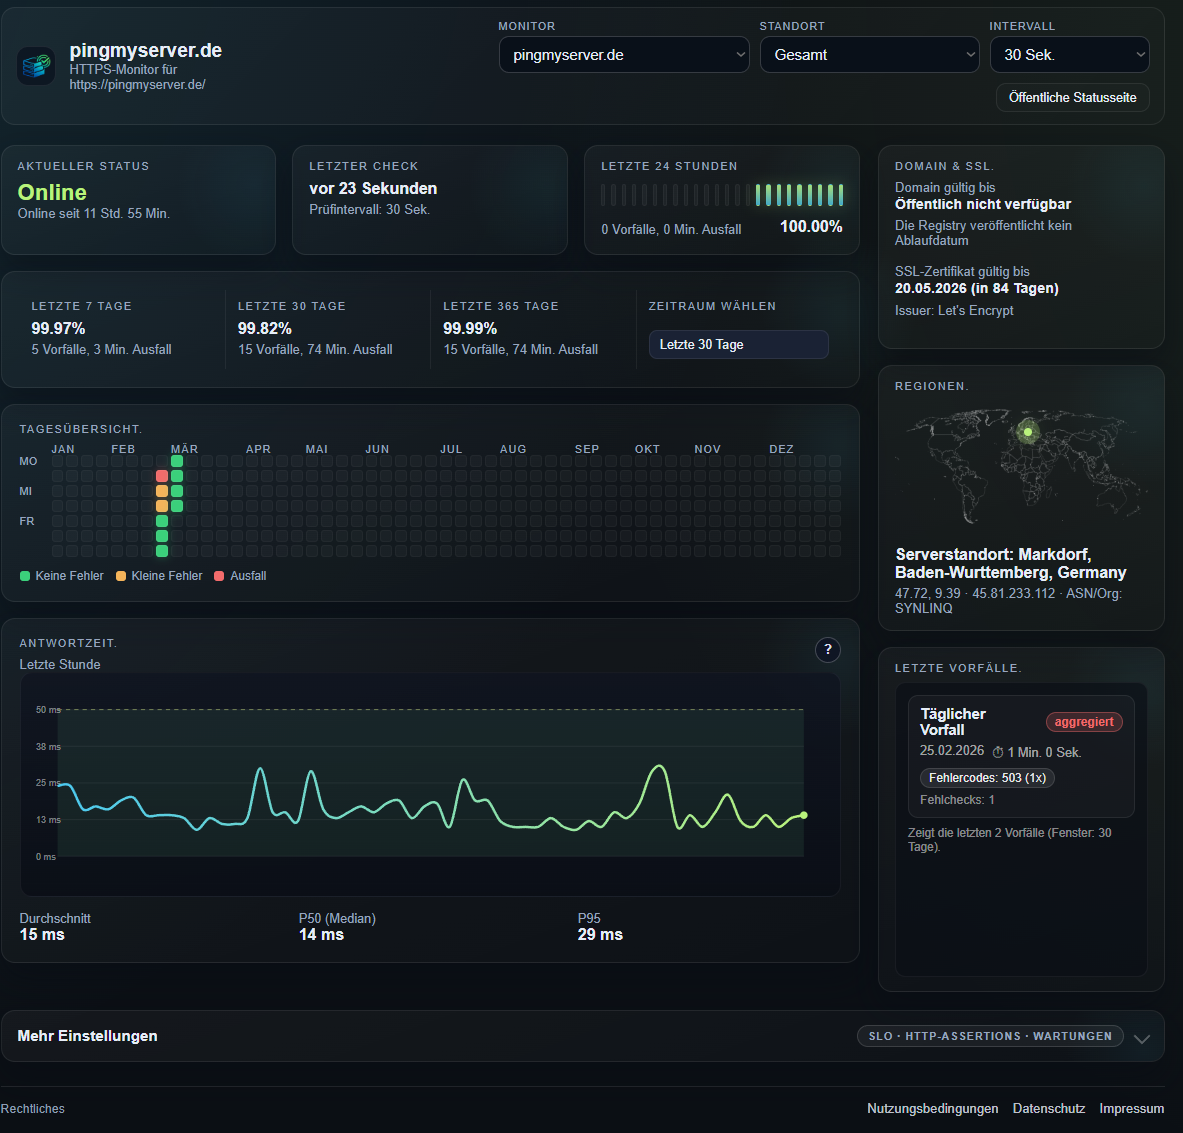
Task: Open the question mark help in Antwortzeit
Action: (827, 650)
